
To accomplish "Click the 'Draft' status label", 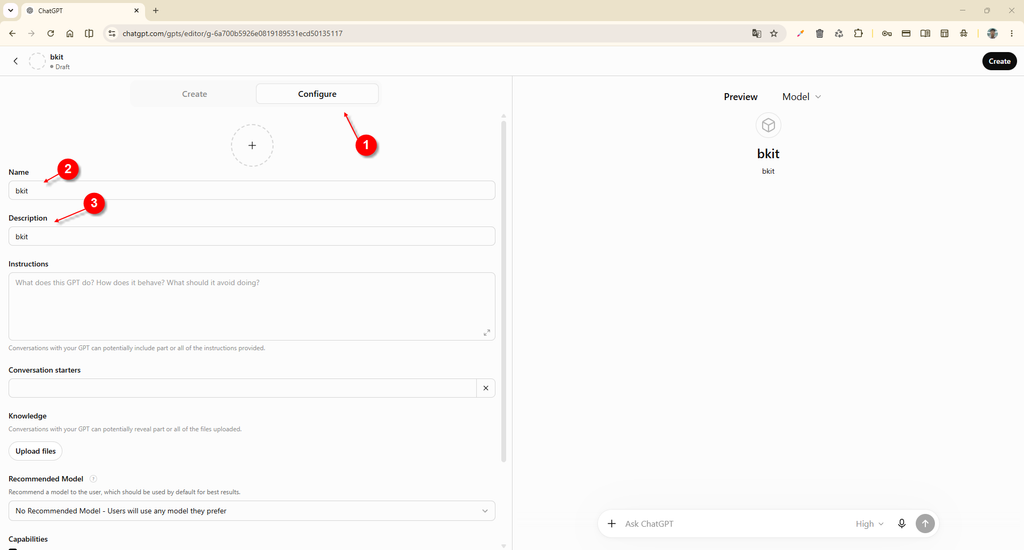I will [x=62, y=67].
